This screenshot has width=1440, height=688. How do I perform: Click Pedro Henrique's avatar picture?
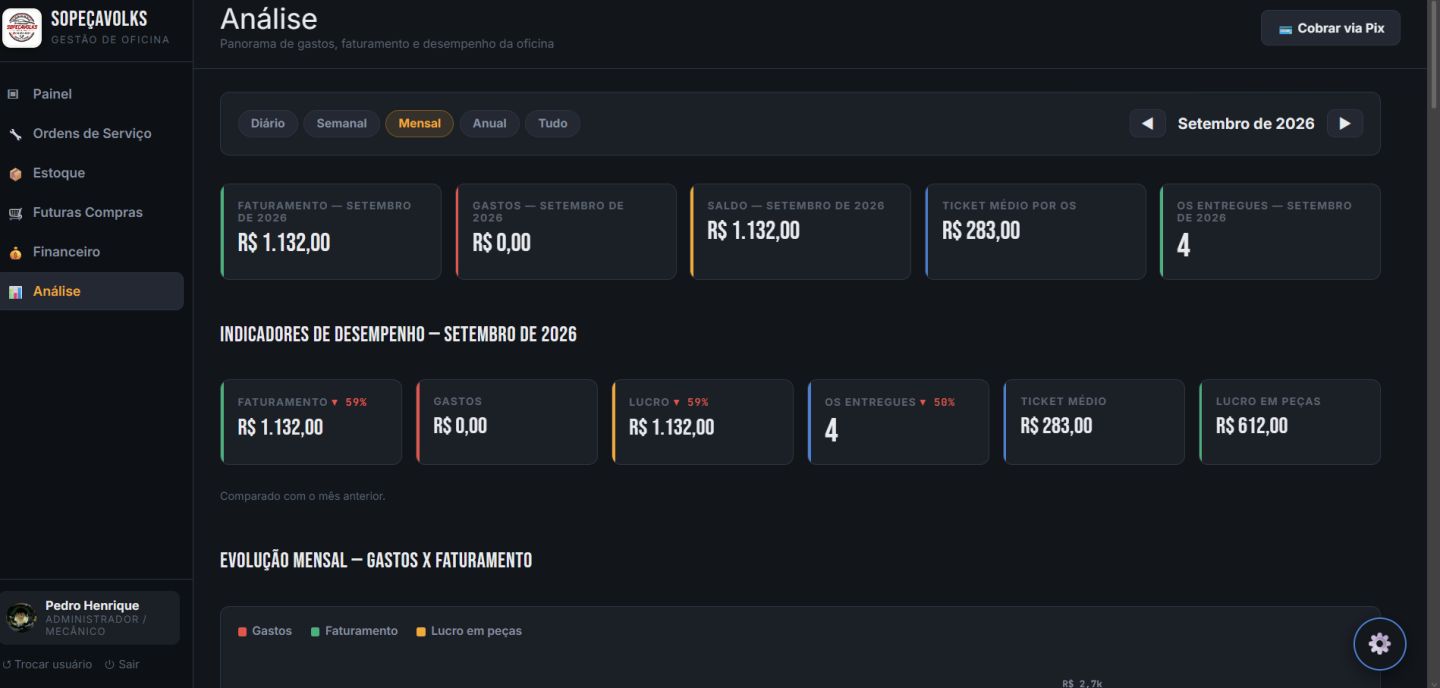point(21,618)
